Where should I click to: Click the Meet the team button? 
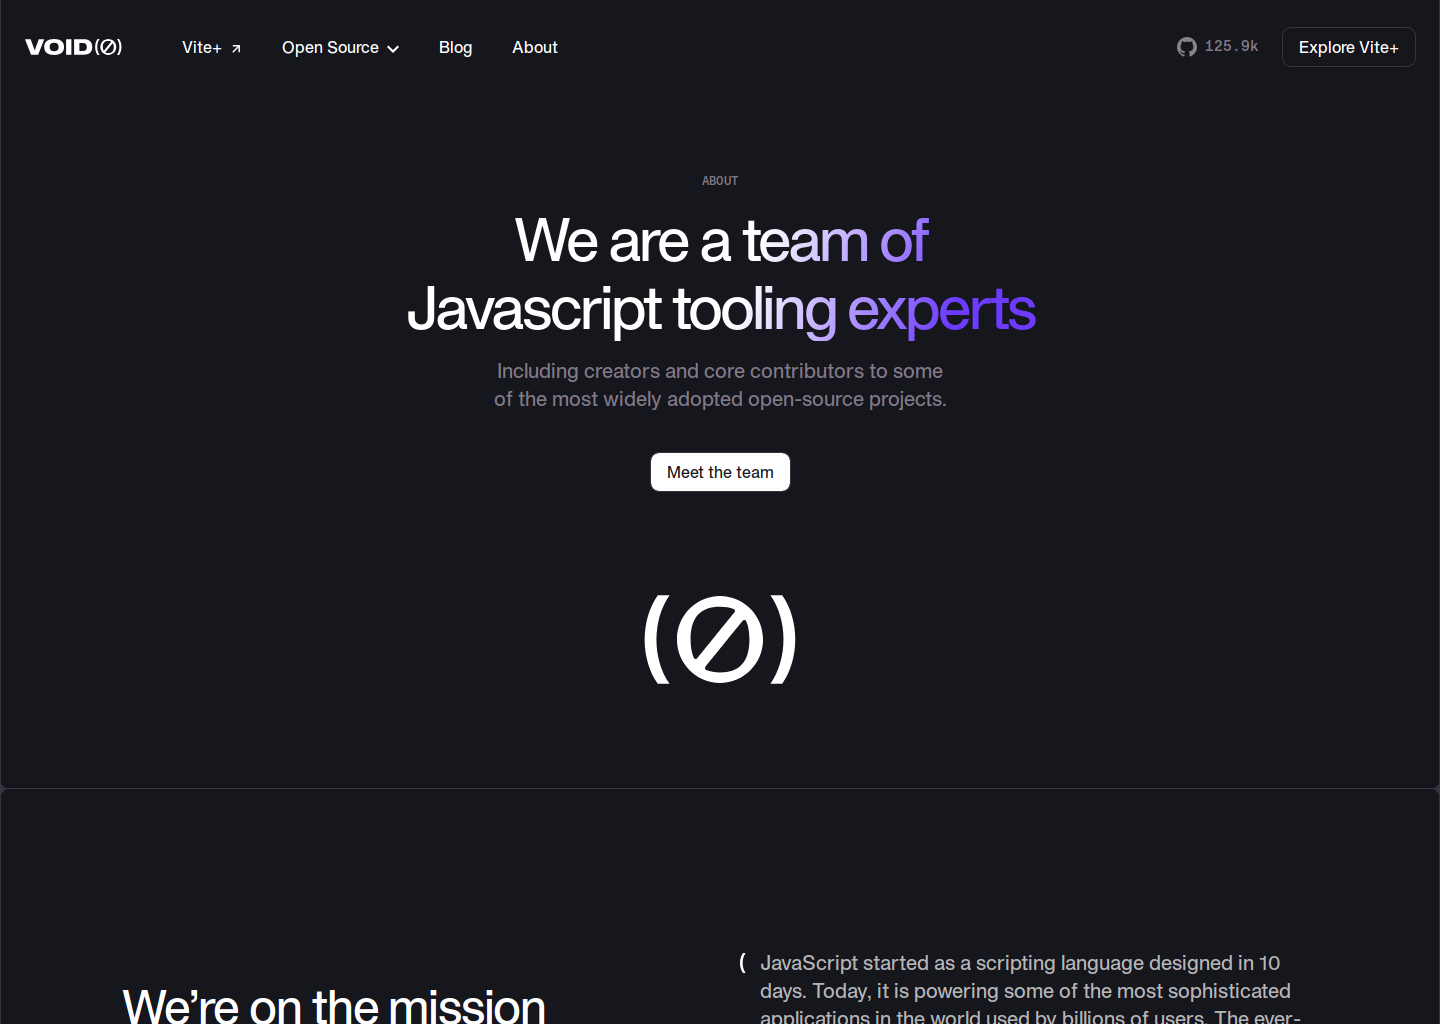(720, 472)
